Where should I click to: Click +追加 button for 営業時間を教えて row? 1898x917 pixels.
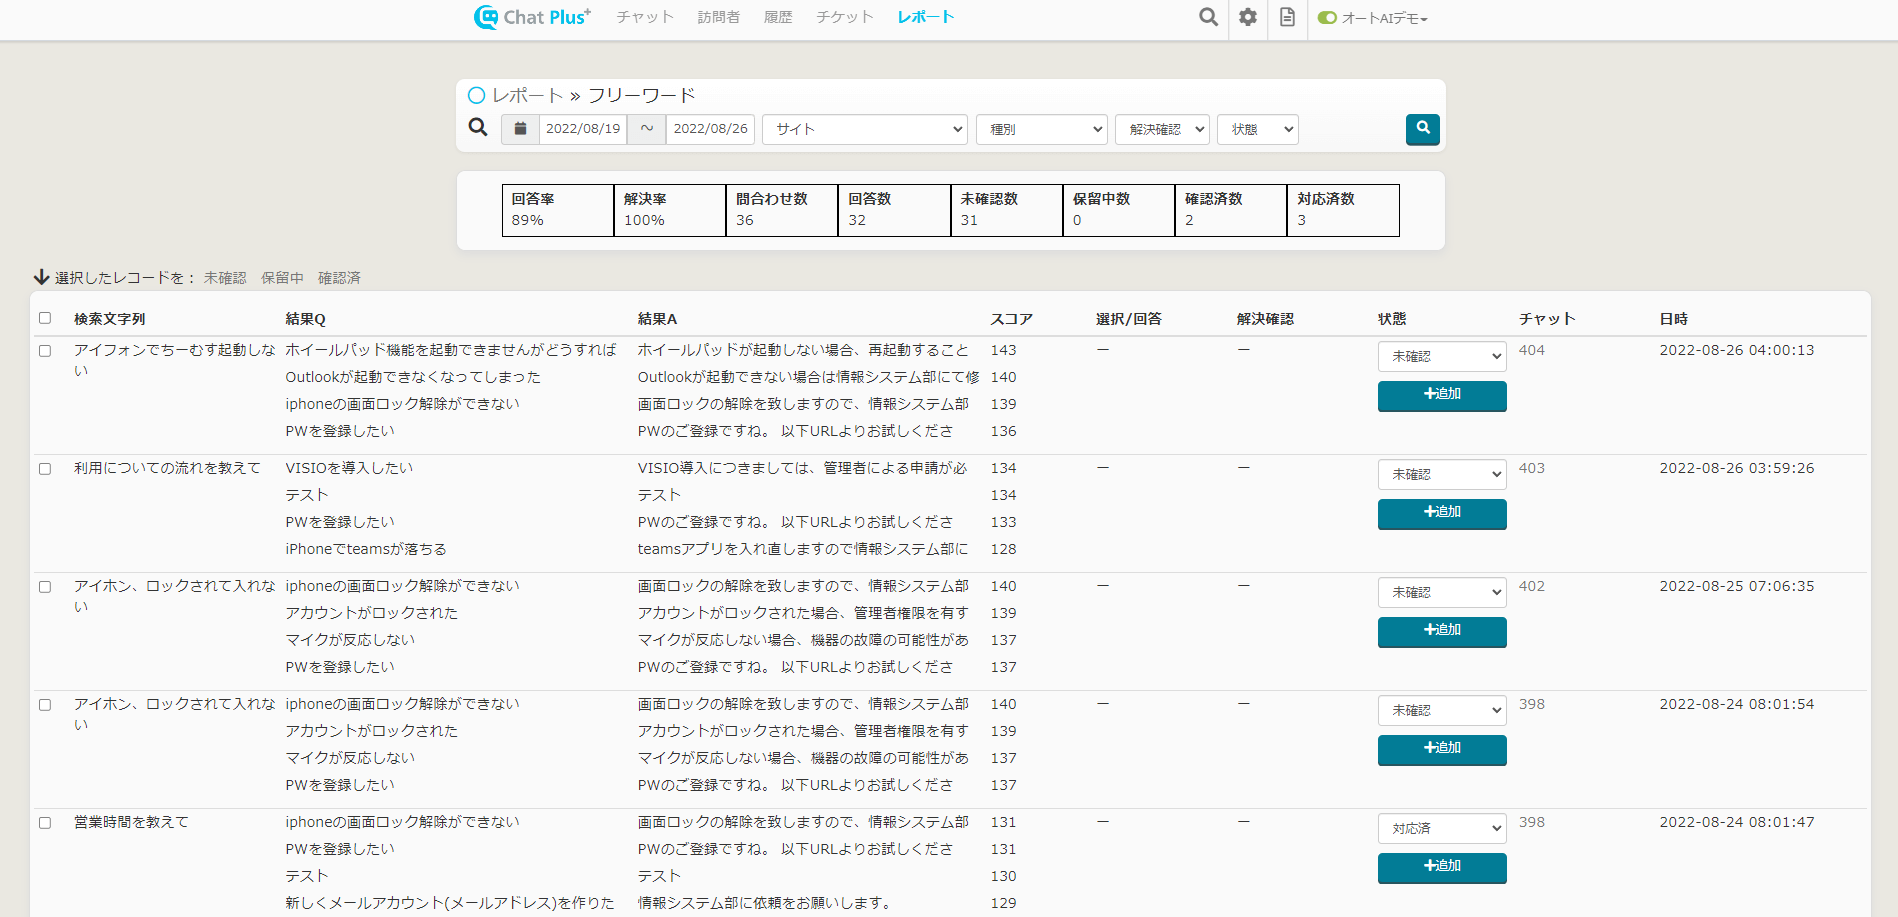tap(1442, 867)
